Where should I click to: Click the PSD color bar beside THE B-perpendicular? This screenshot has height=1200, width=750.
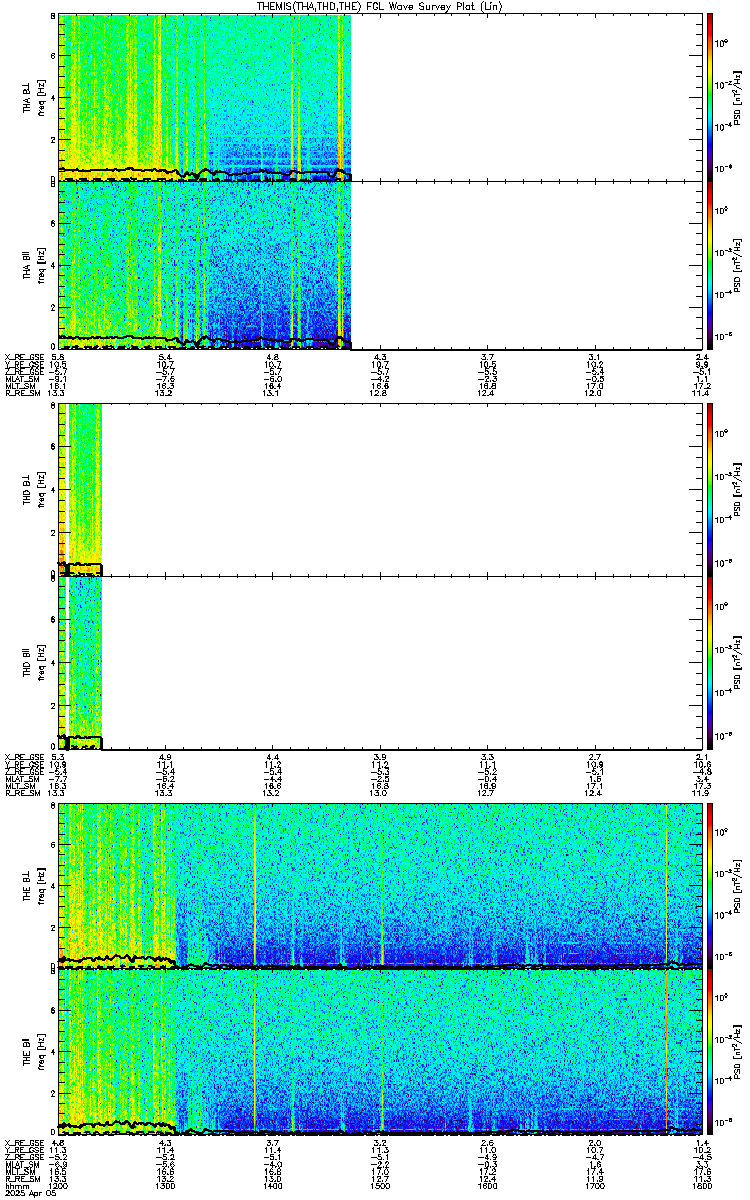[x=709, y=884]
